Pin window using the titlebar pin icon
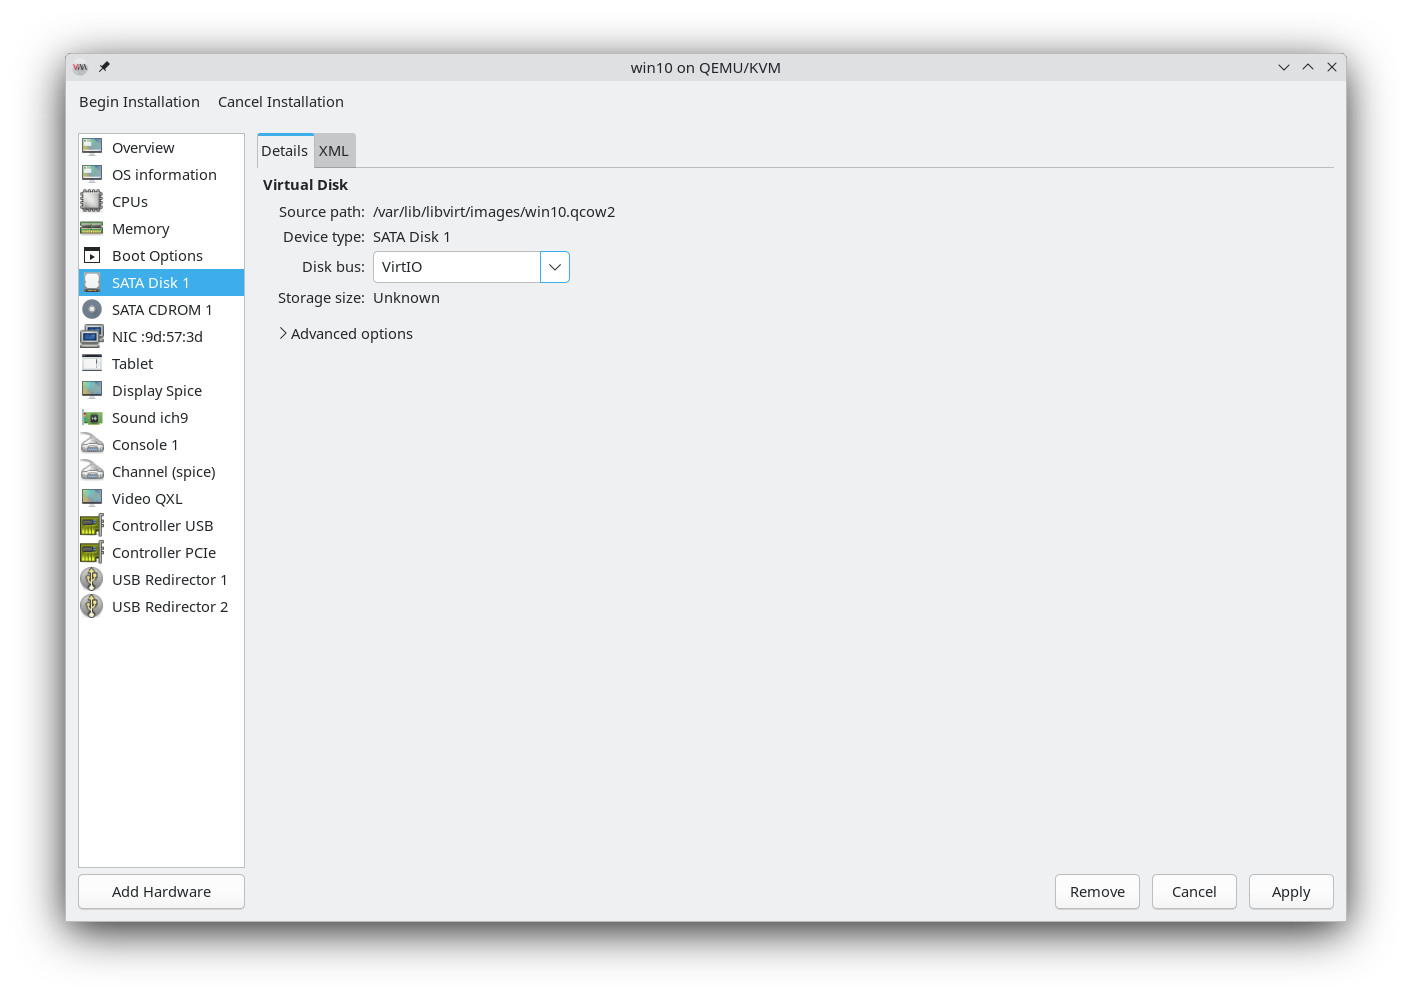1412x999 pixels. 104,67
